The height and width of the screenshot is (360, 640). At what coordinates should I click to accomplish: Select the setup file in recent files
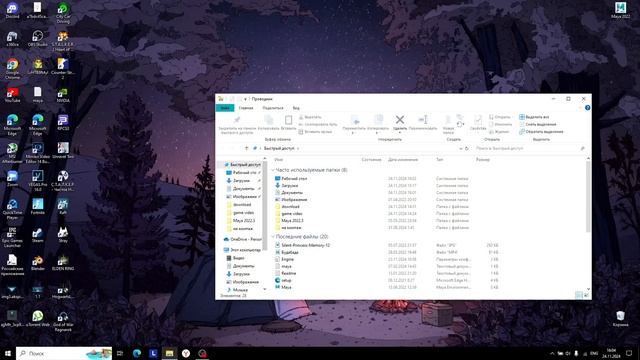(x=283, y=280)
